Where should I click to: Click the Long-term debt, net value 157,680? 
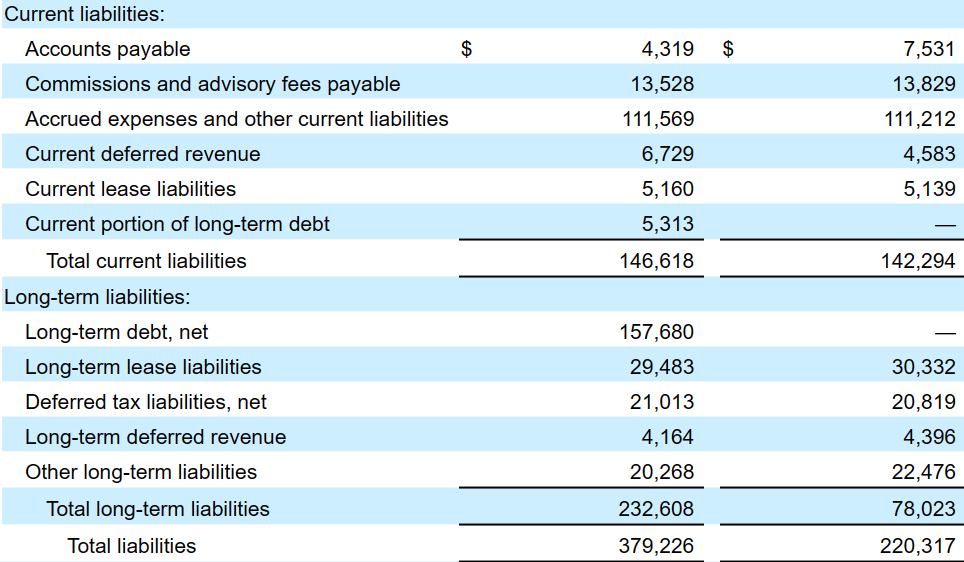(656, 332)
